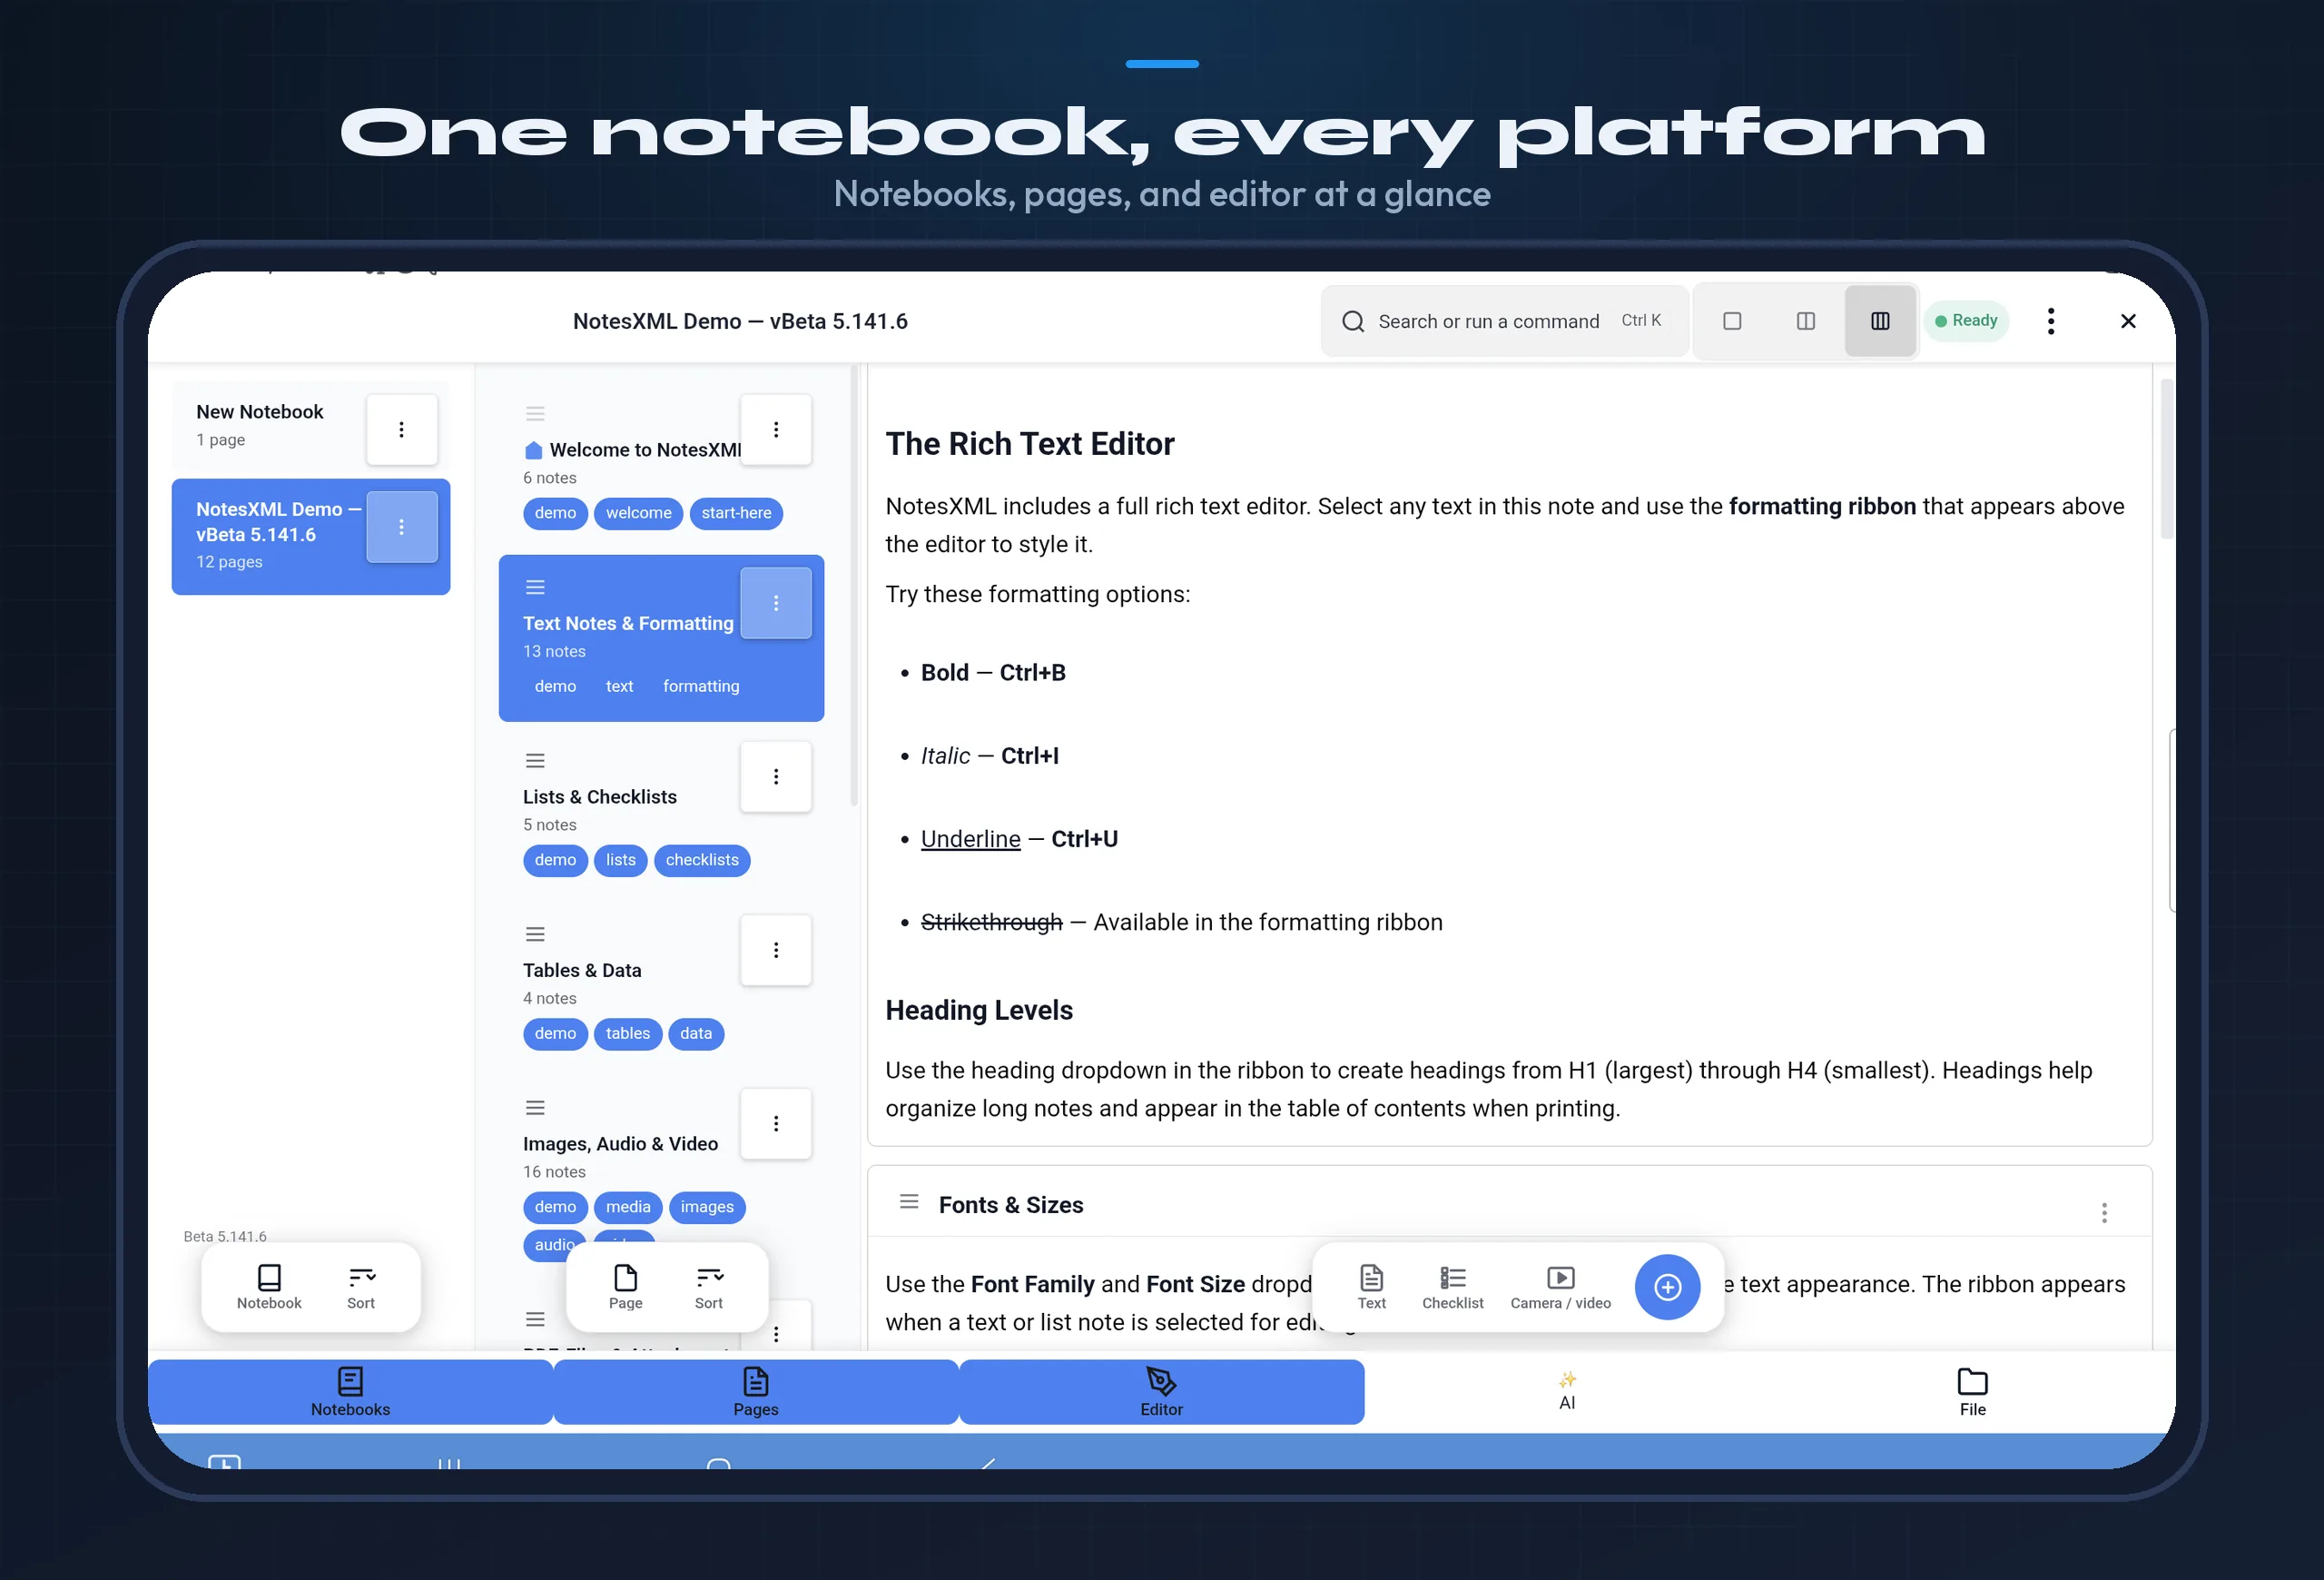Click the Underline example text
The image size is (2324, 1580).
tap(970, 839)
